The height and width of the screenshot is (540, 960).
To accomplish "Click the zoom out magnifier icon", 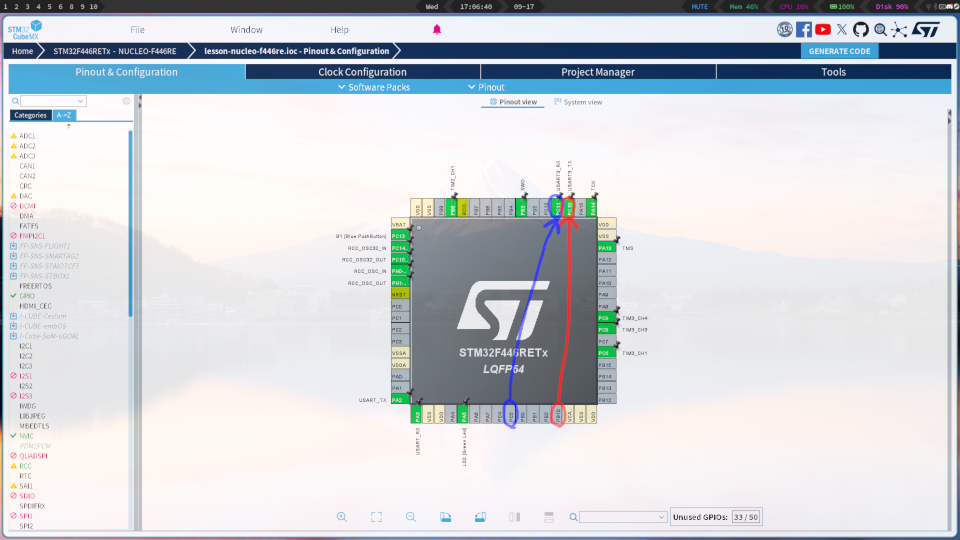I will (x=411, y=517).
